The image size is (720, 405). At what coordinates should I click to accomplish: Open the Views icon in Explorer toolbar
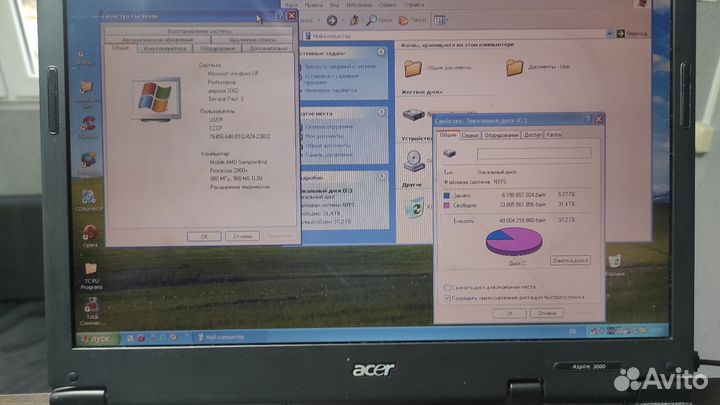click(440, 20)
